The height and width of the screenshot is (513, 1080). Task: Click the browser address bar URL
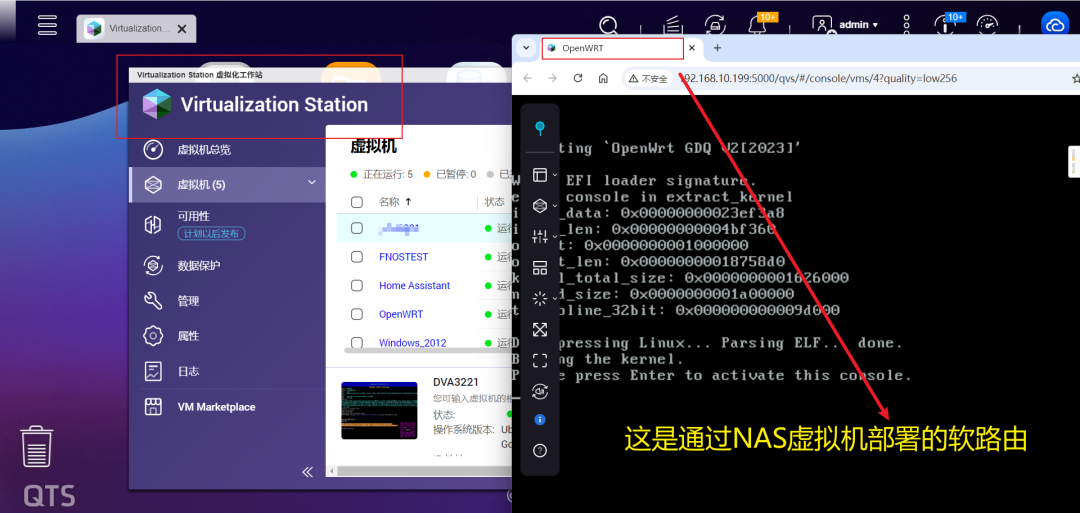(x=818, y=78)
